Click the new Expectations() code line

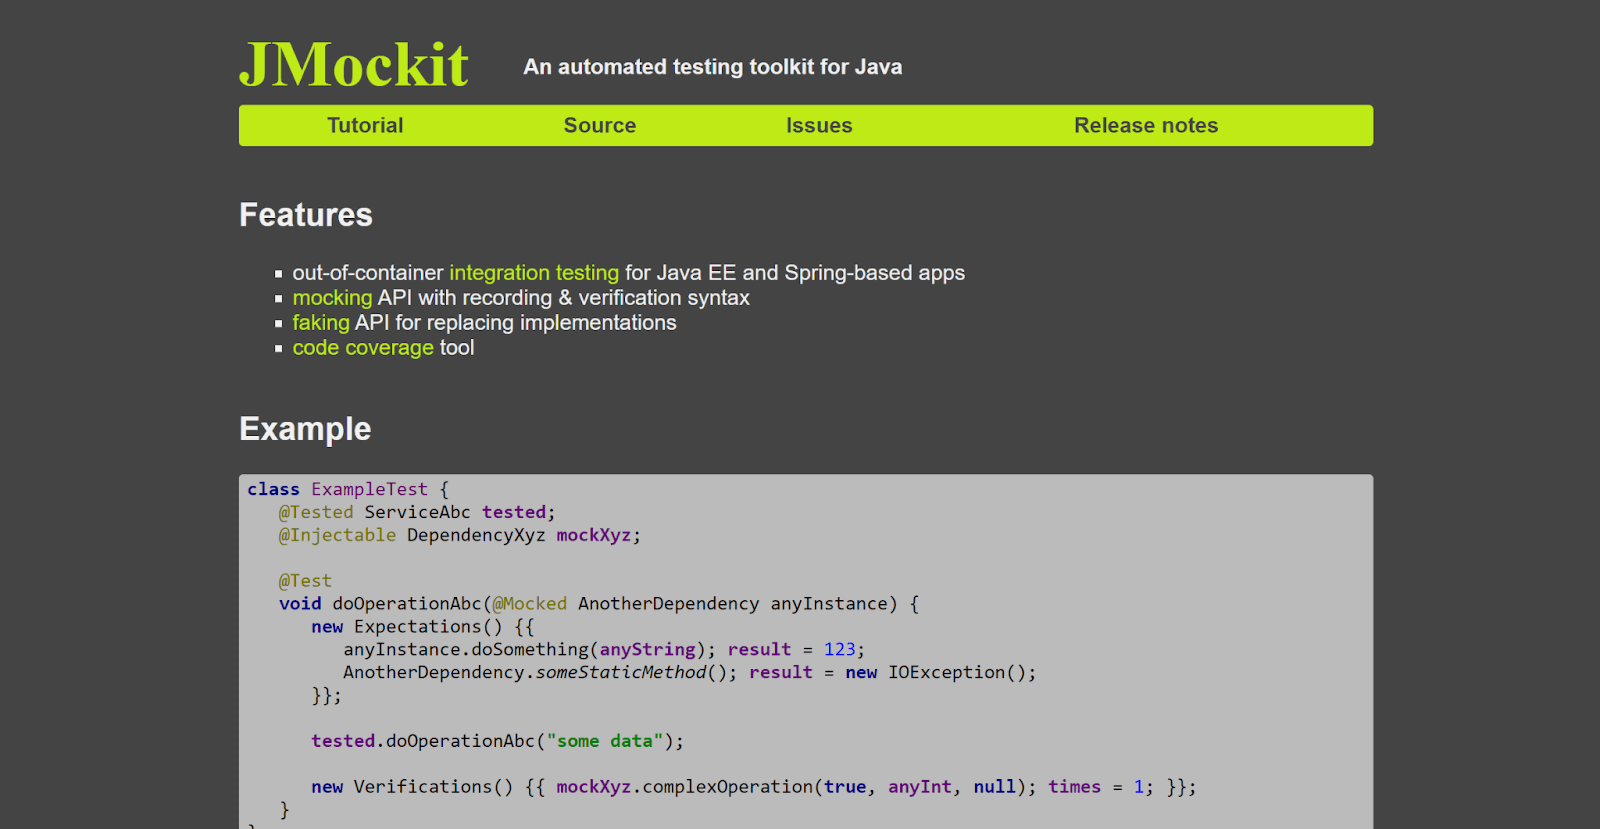423,627
